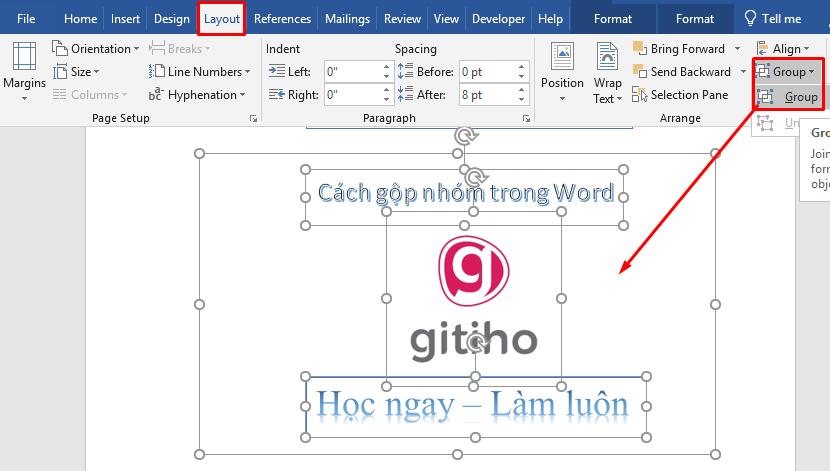Image resolution: width=830 pixels, height=471 pixels.
Task: Decrease Spacing After with down arrow
Action: tap(521, 99)
